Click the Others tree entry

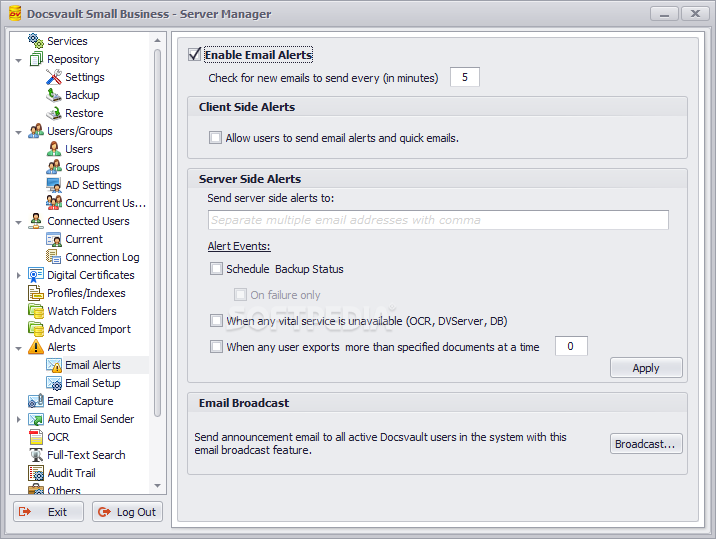point(64,491)
